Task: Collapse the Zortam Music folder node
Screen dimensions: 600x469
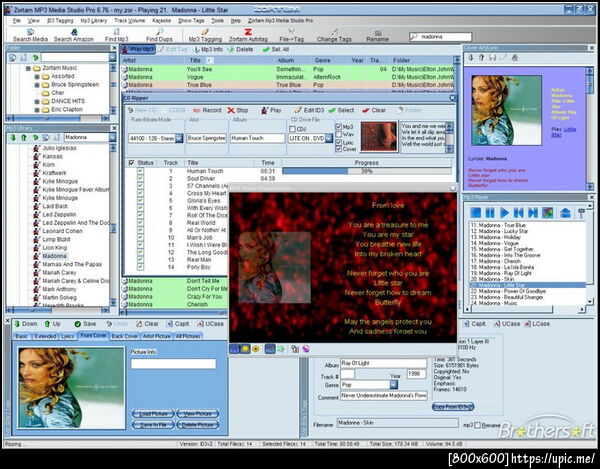Action: click(x=28, y=68)
